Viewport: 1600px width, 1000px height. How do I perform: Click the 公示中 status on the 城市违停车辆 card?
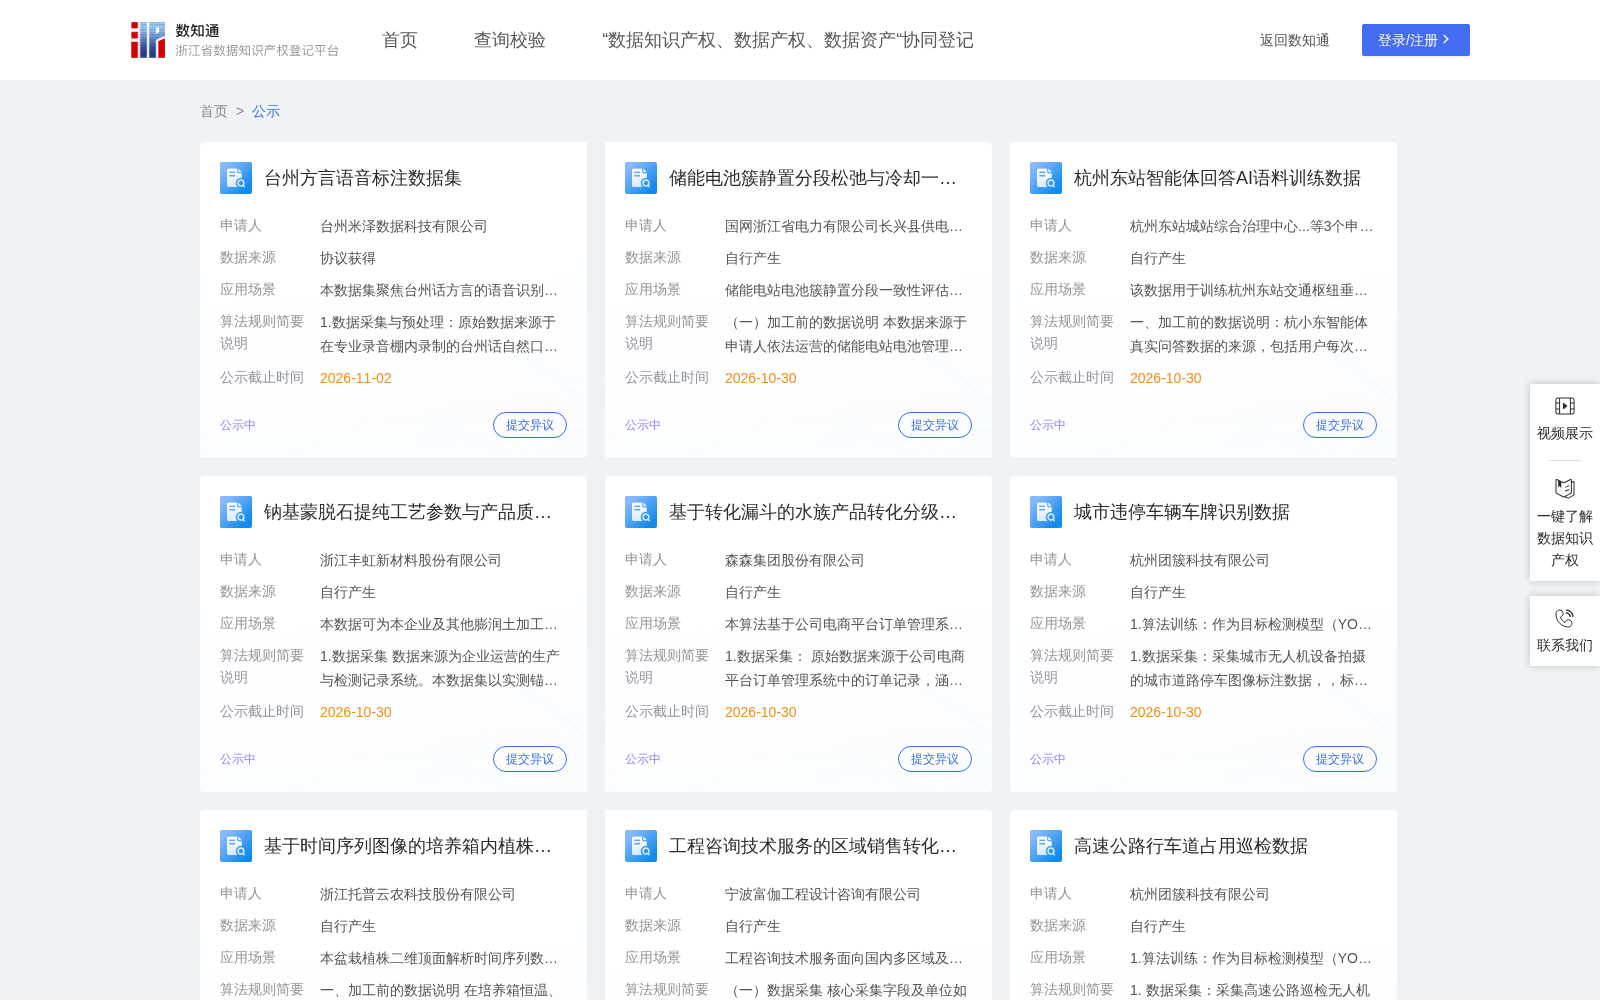(x=1048, y=759)
